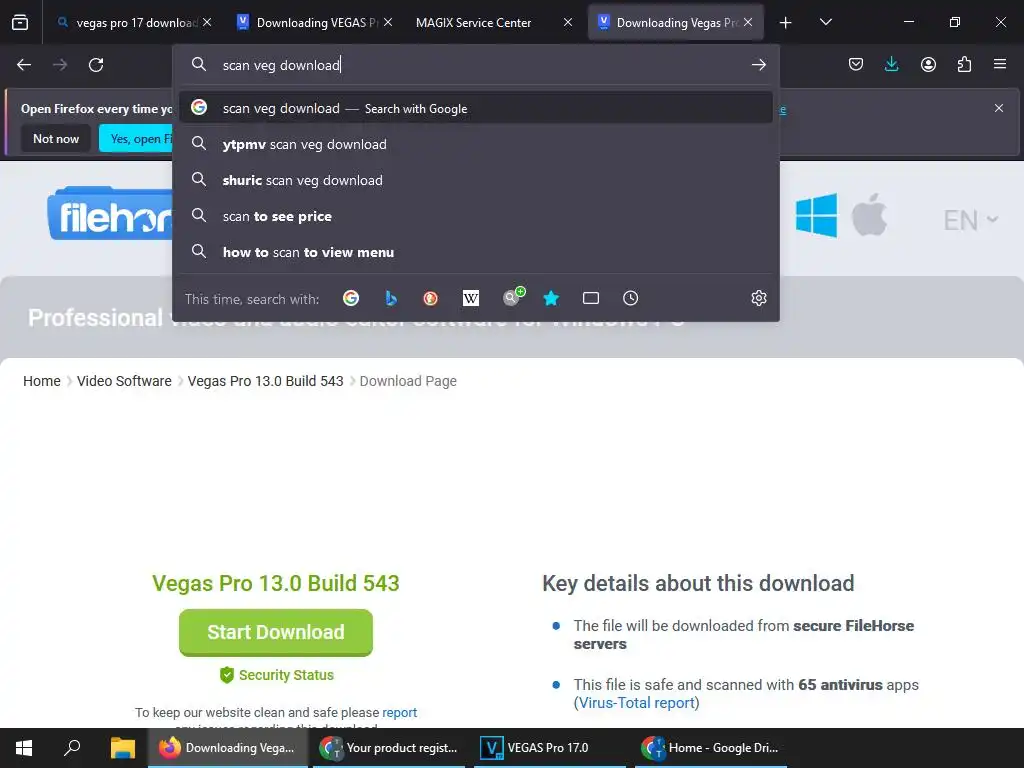The width and height of the screenshot is (1024, 768).
Task: Click the add search engine icon
Action: tap(514, 296)
